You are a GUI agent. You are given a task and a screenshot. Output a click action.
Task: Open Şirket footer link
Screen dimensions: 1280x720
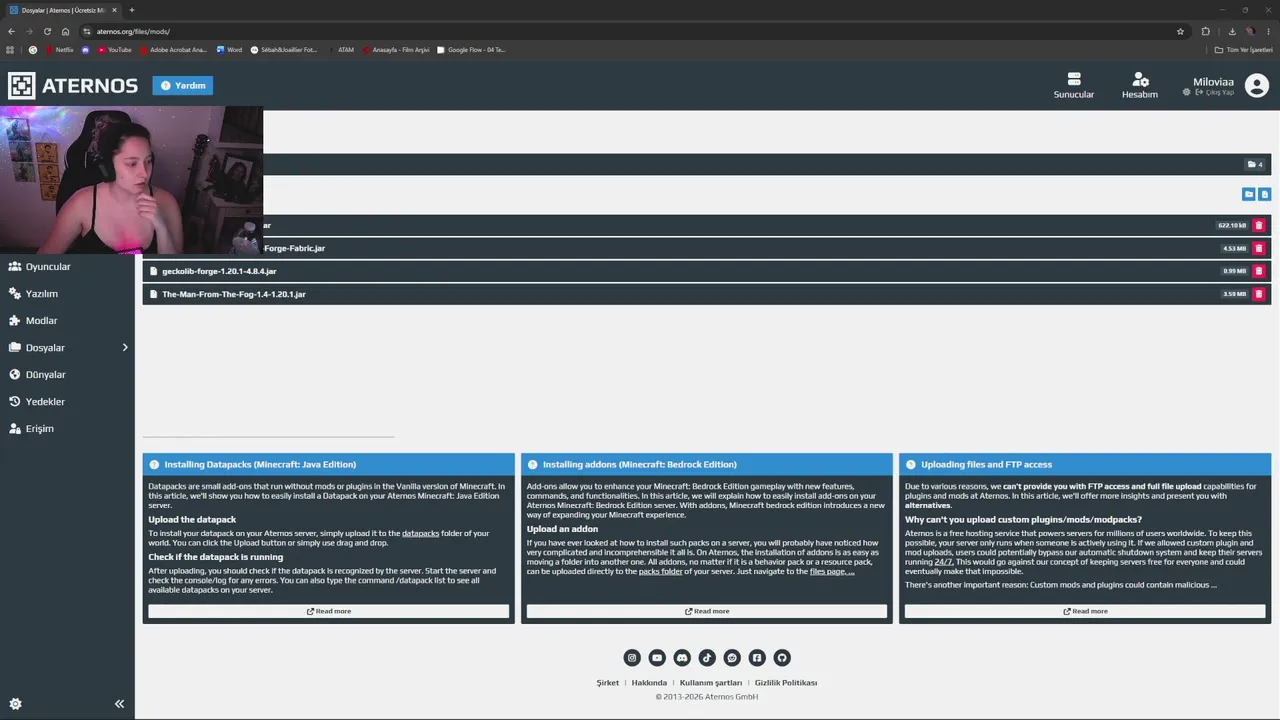(x=608, y=683)
